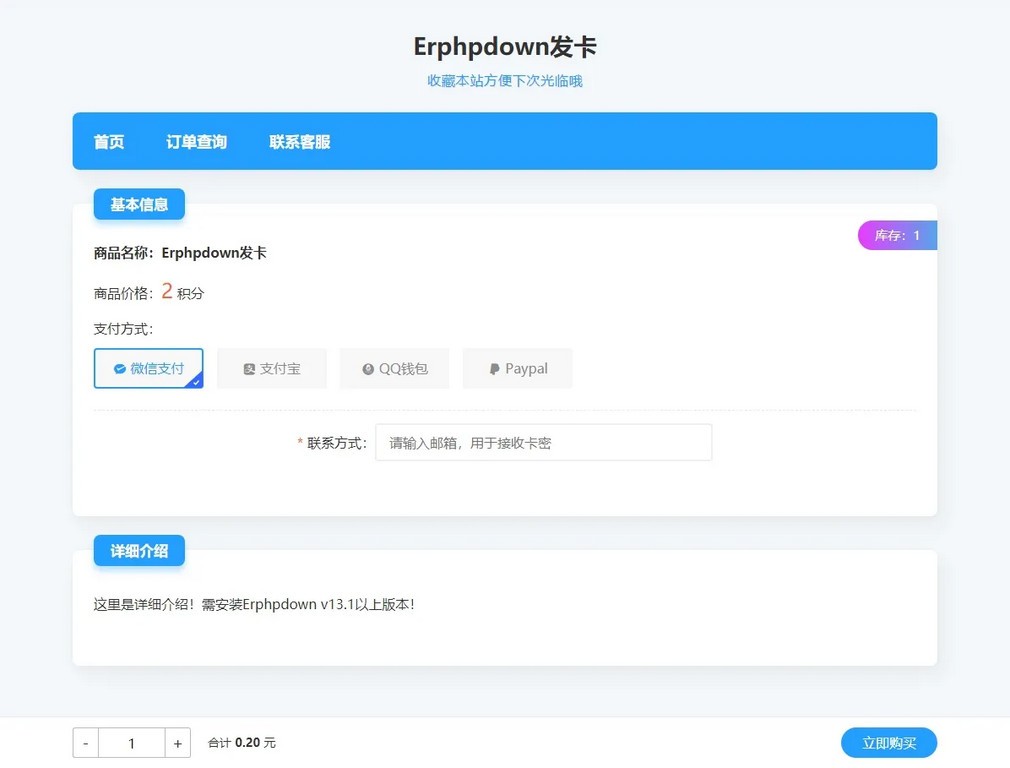Click the Erphpdown发卡 page title

tap(505, 47)
